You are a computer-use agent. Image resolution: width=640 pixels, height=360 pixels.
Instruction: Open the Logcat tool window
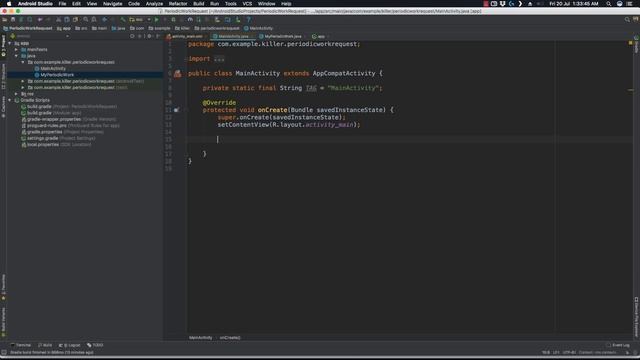69,345
